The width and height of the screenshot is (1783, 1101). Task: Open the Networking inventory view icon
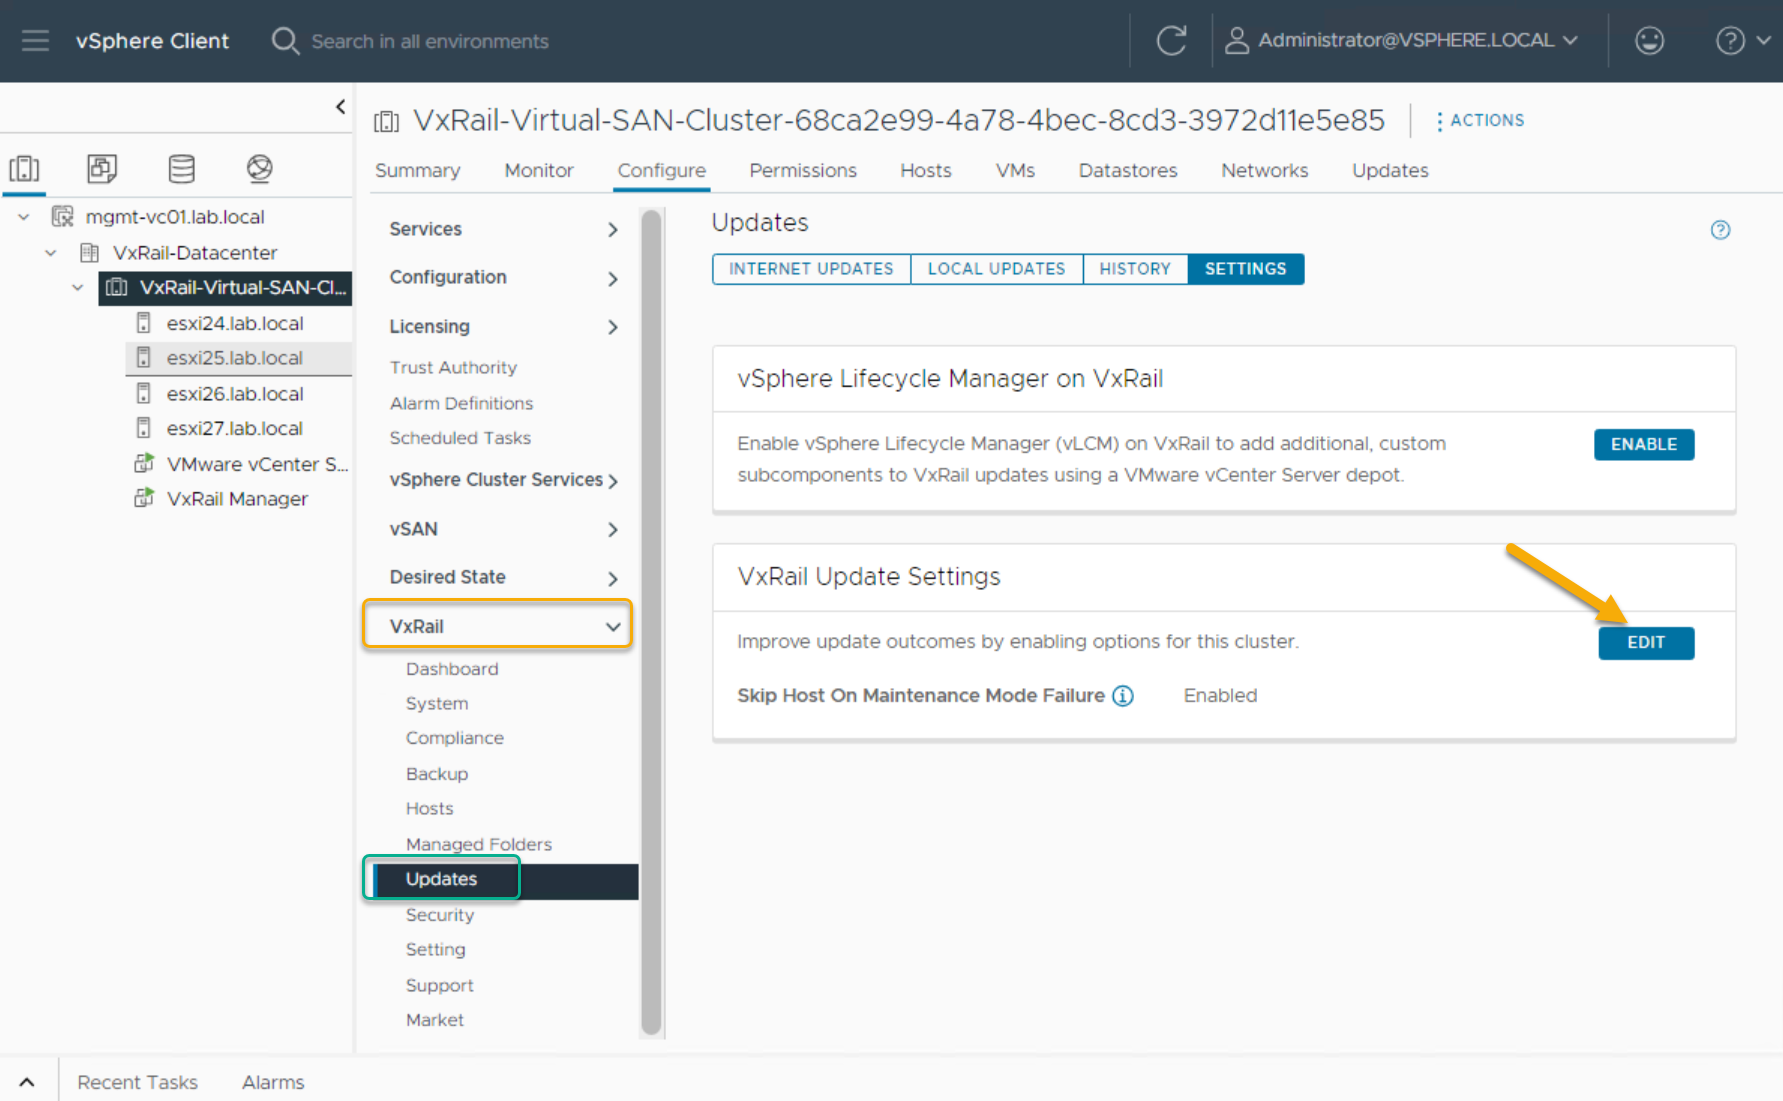tap(259, 169)
